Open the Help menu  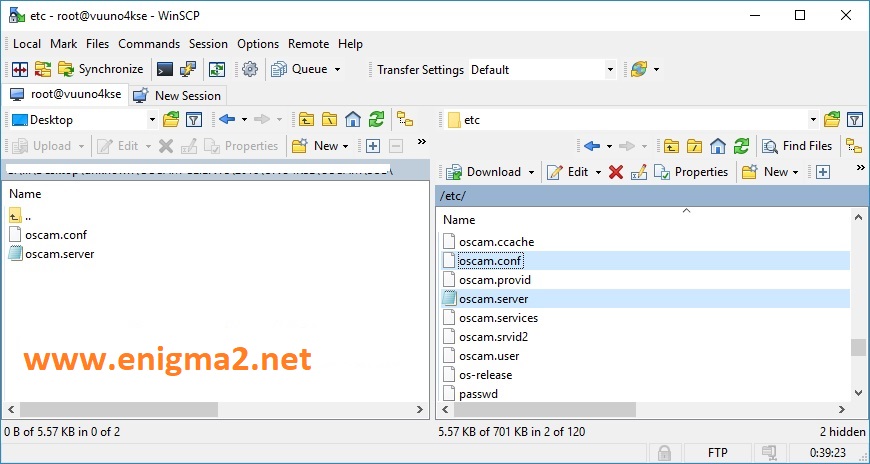[350, 44]
